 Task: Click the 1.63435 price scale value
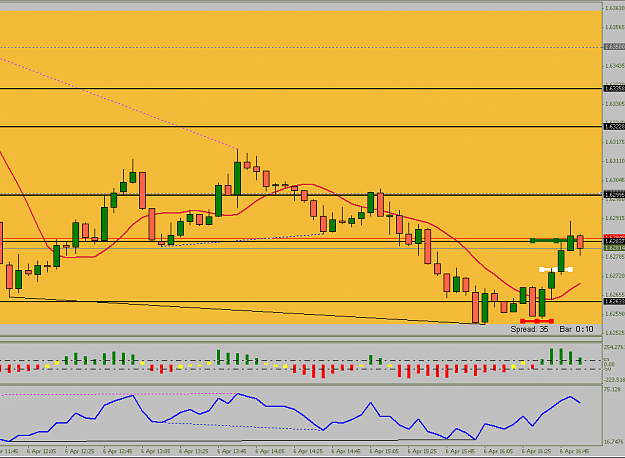[615, 65]
